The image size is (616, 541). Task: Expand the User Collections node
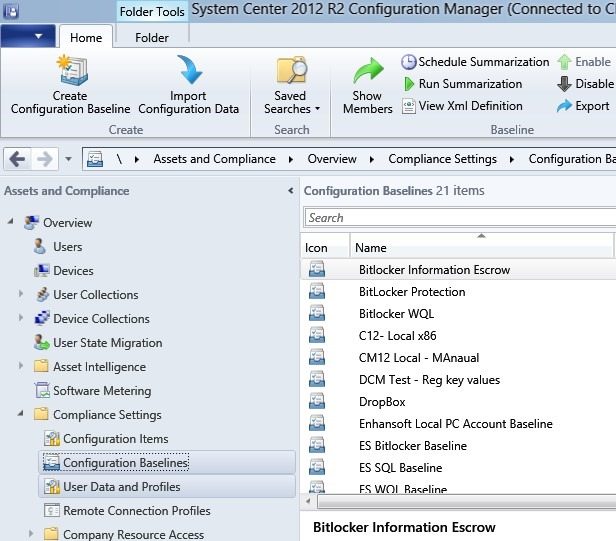(x=21, y=294)
